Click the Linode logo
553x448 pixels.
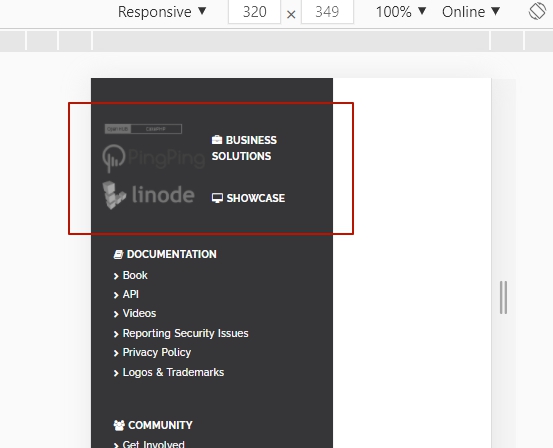point(148,195)
